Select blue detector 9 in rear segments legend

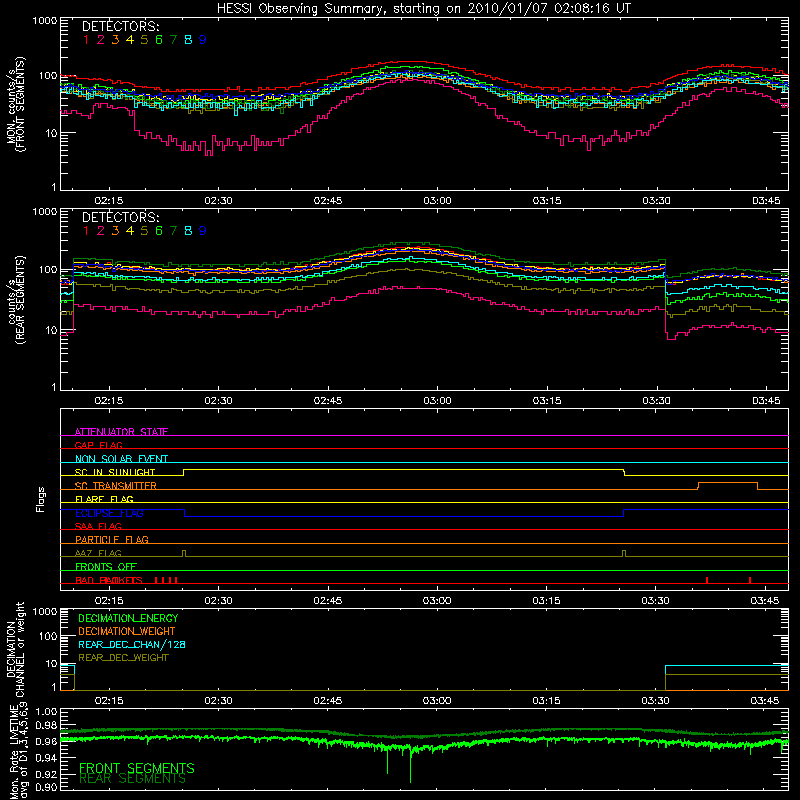(203, 231)
